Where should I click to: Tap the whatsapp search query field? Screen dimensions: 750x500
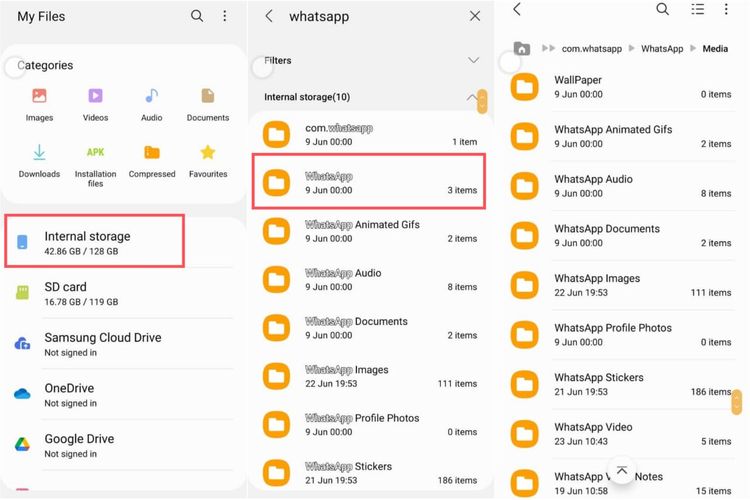[x=319, y=16]
